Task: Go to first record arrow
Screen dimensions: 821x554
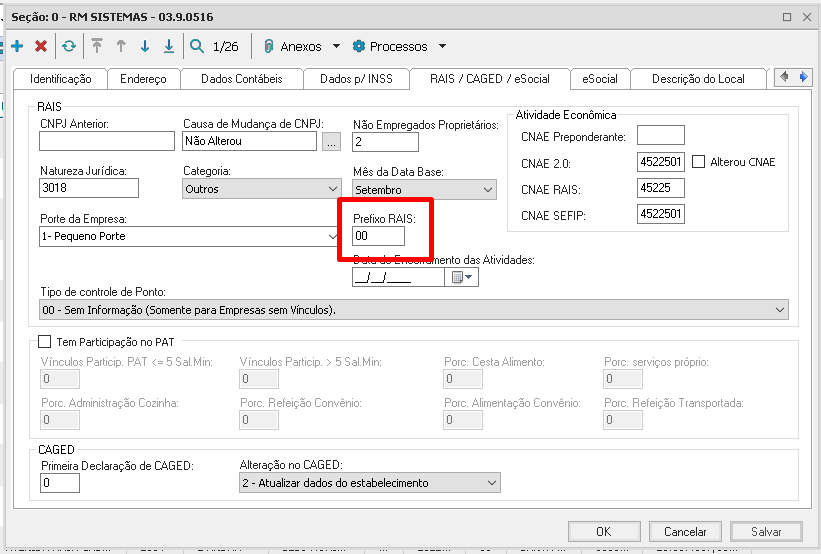Action: pos(97,46)
